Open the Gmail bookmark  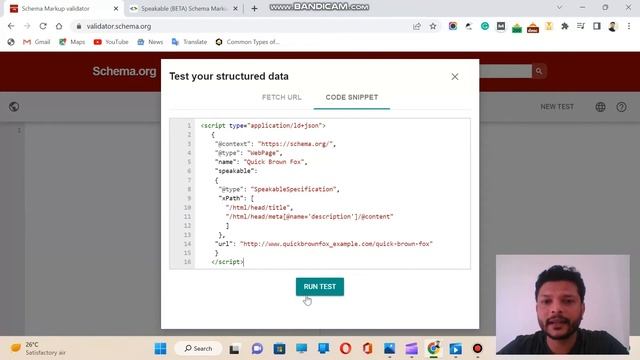pos(36,42)
